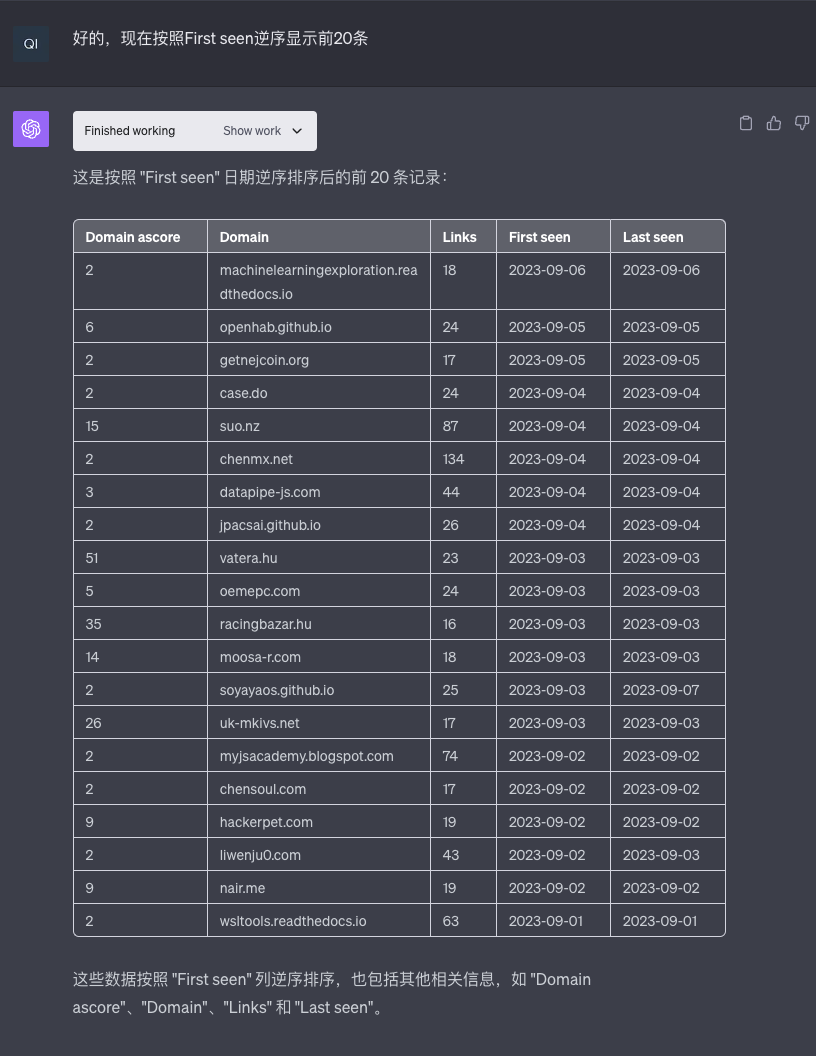The image size is (816, 1056).
Task: Click the machinelearningexploration.readthedocs.io domain cell
Action: click(x=318, y=282)
